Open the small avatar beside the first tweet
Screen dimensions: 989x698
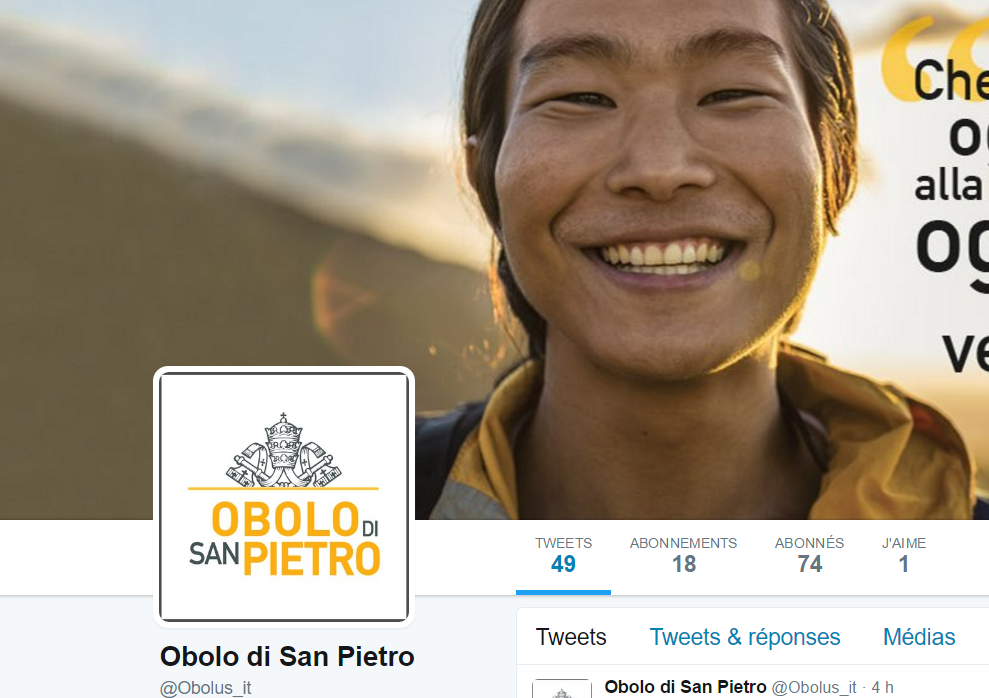click(561, 688)
